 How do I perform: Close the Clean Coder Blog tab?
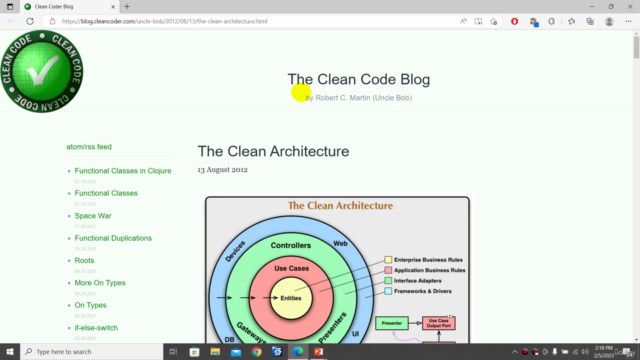coord(113,7)
